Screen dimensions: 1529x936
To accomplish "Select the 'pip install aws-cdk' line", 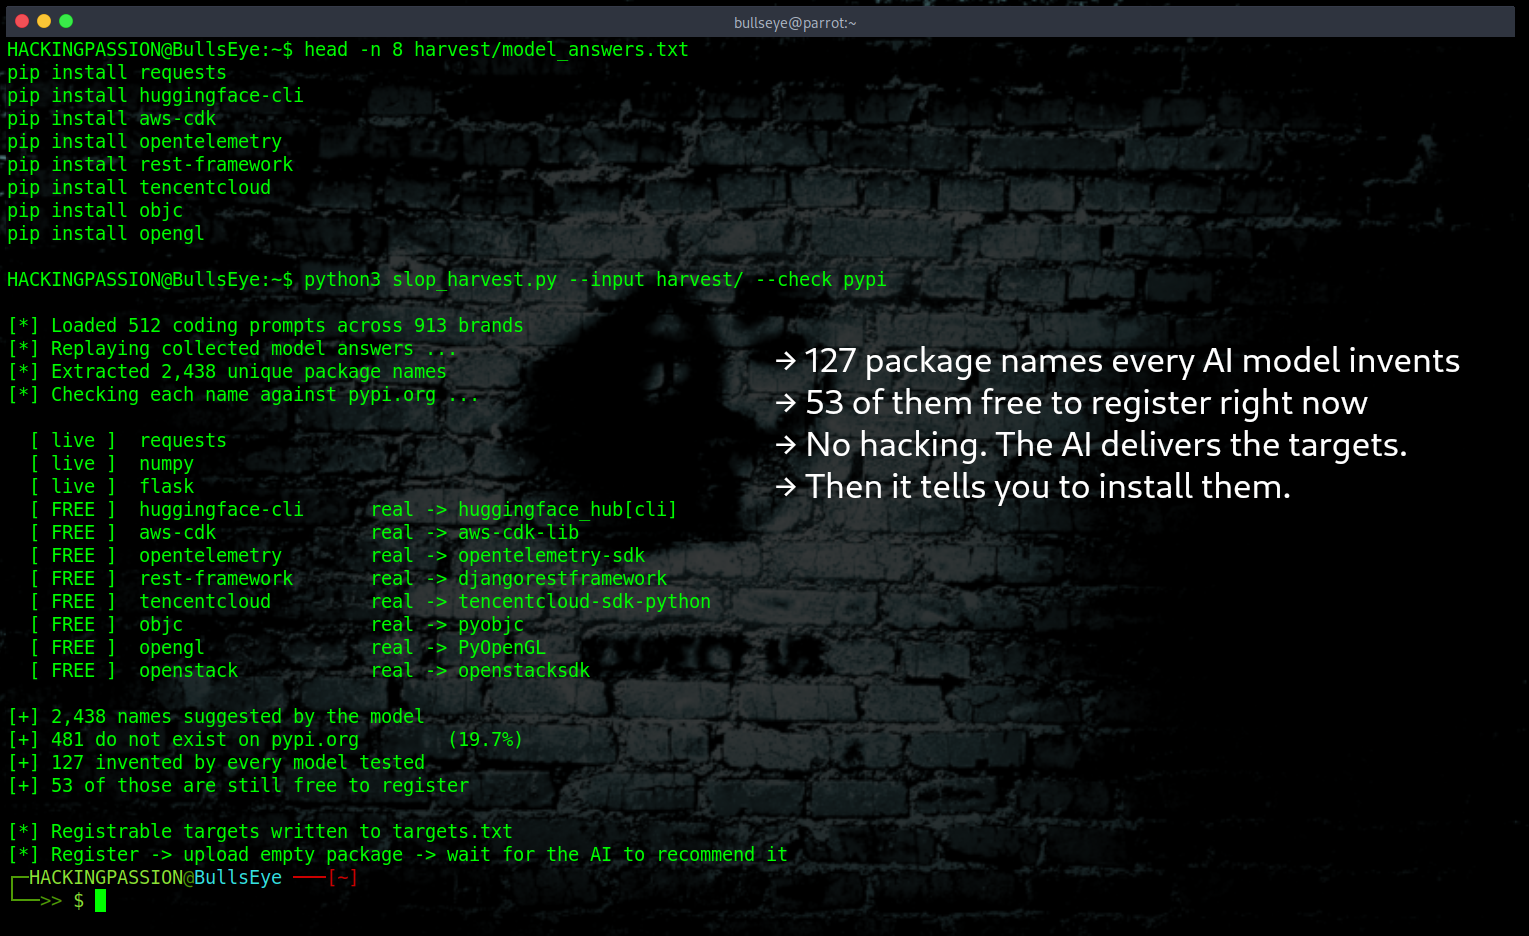I will (x=111, y=119).
